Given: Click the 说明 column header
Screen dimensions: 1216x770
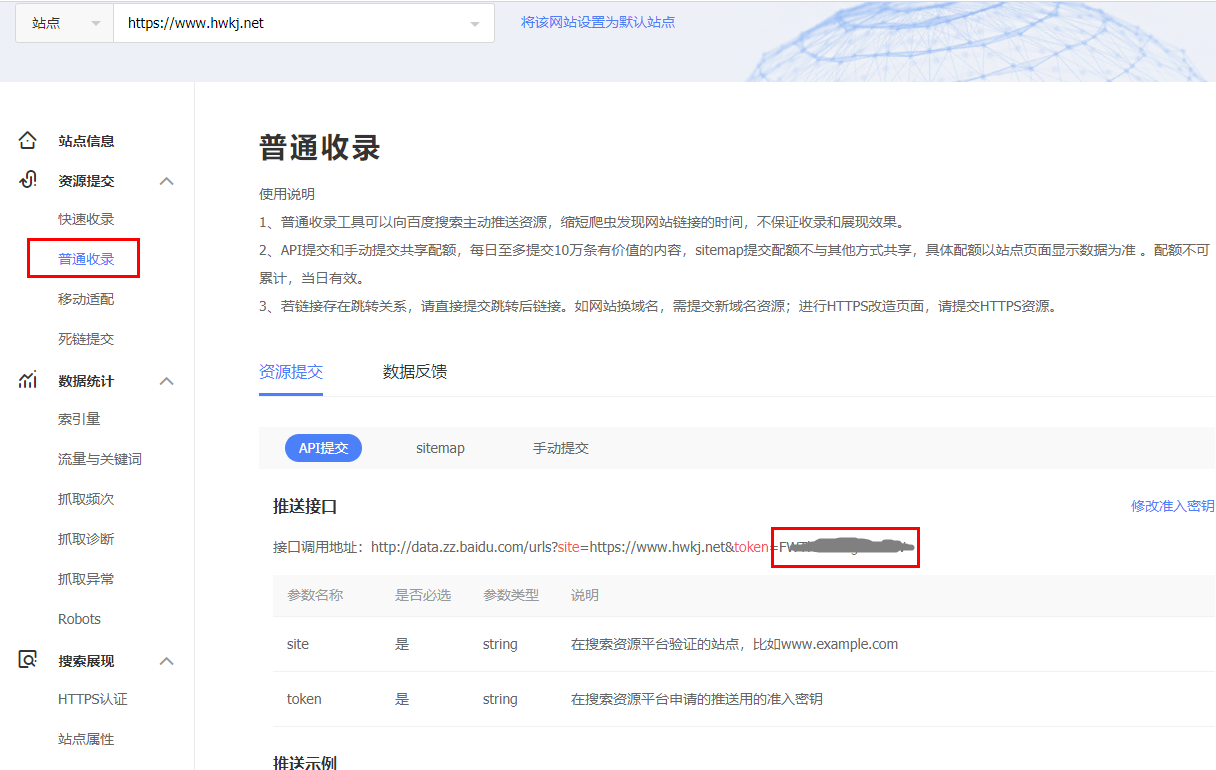Looking at the screenshot, I should [x=585, y=595].
